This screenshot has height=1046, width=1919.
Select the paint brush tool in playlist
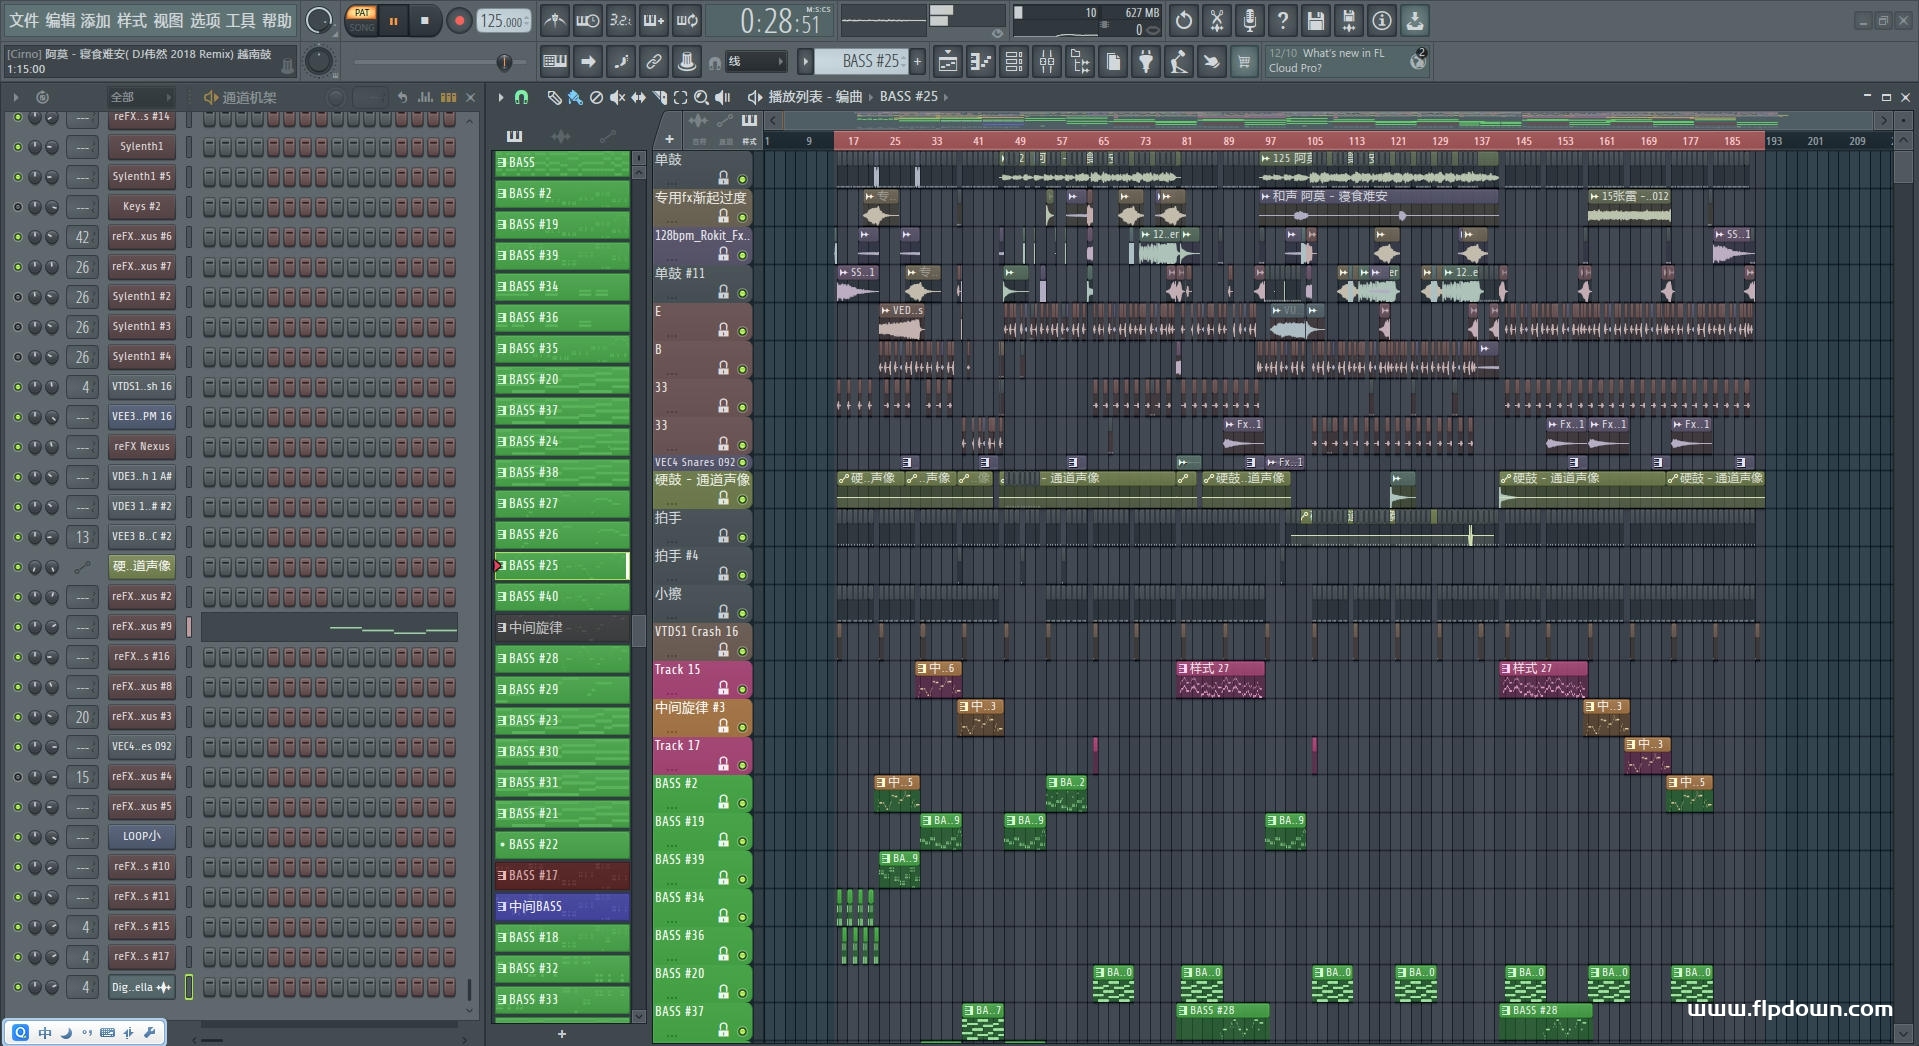[x=575, y=97]
